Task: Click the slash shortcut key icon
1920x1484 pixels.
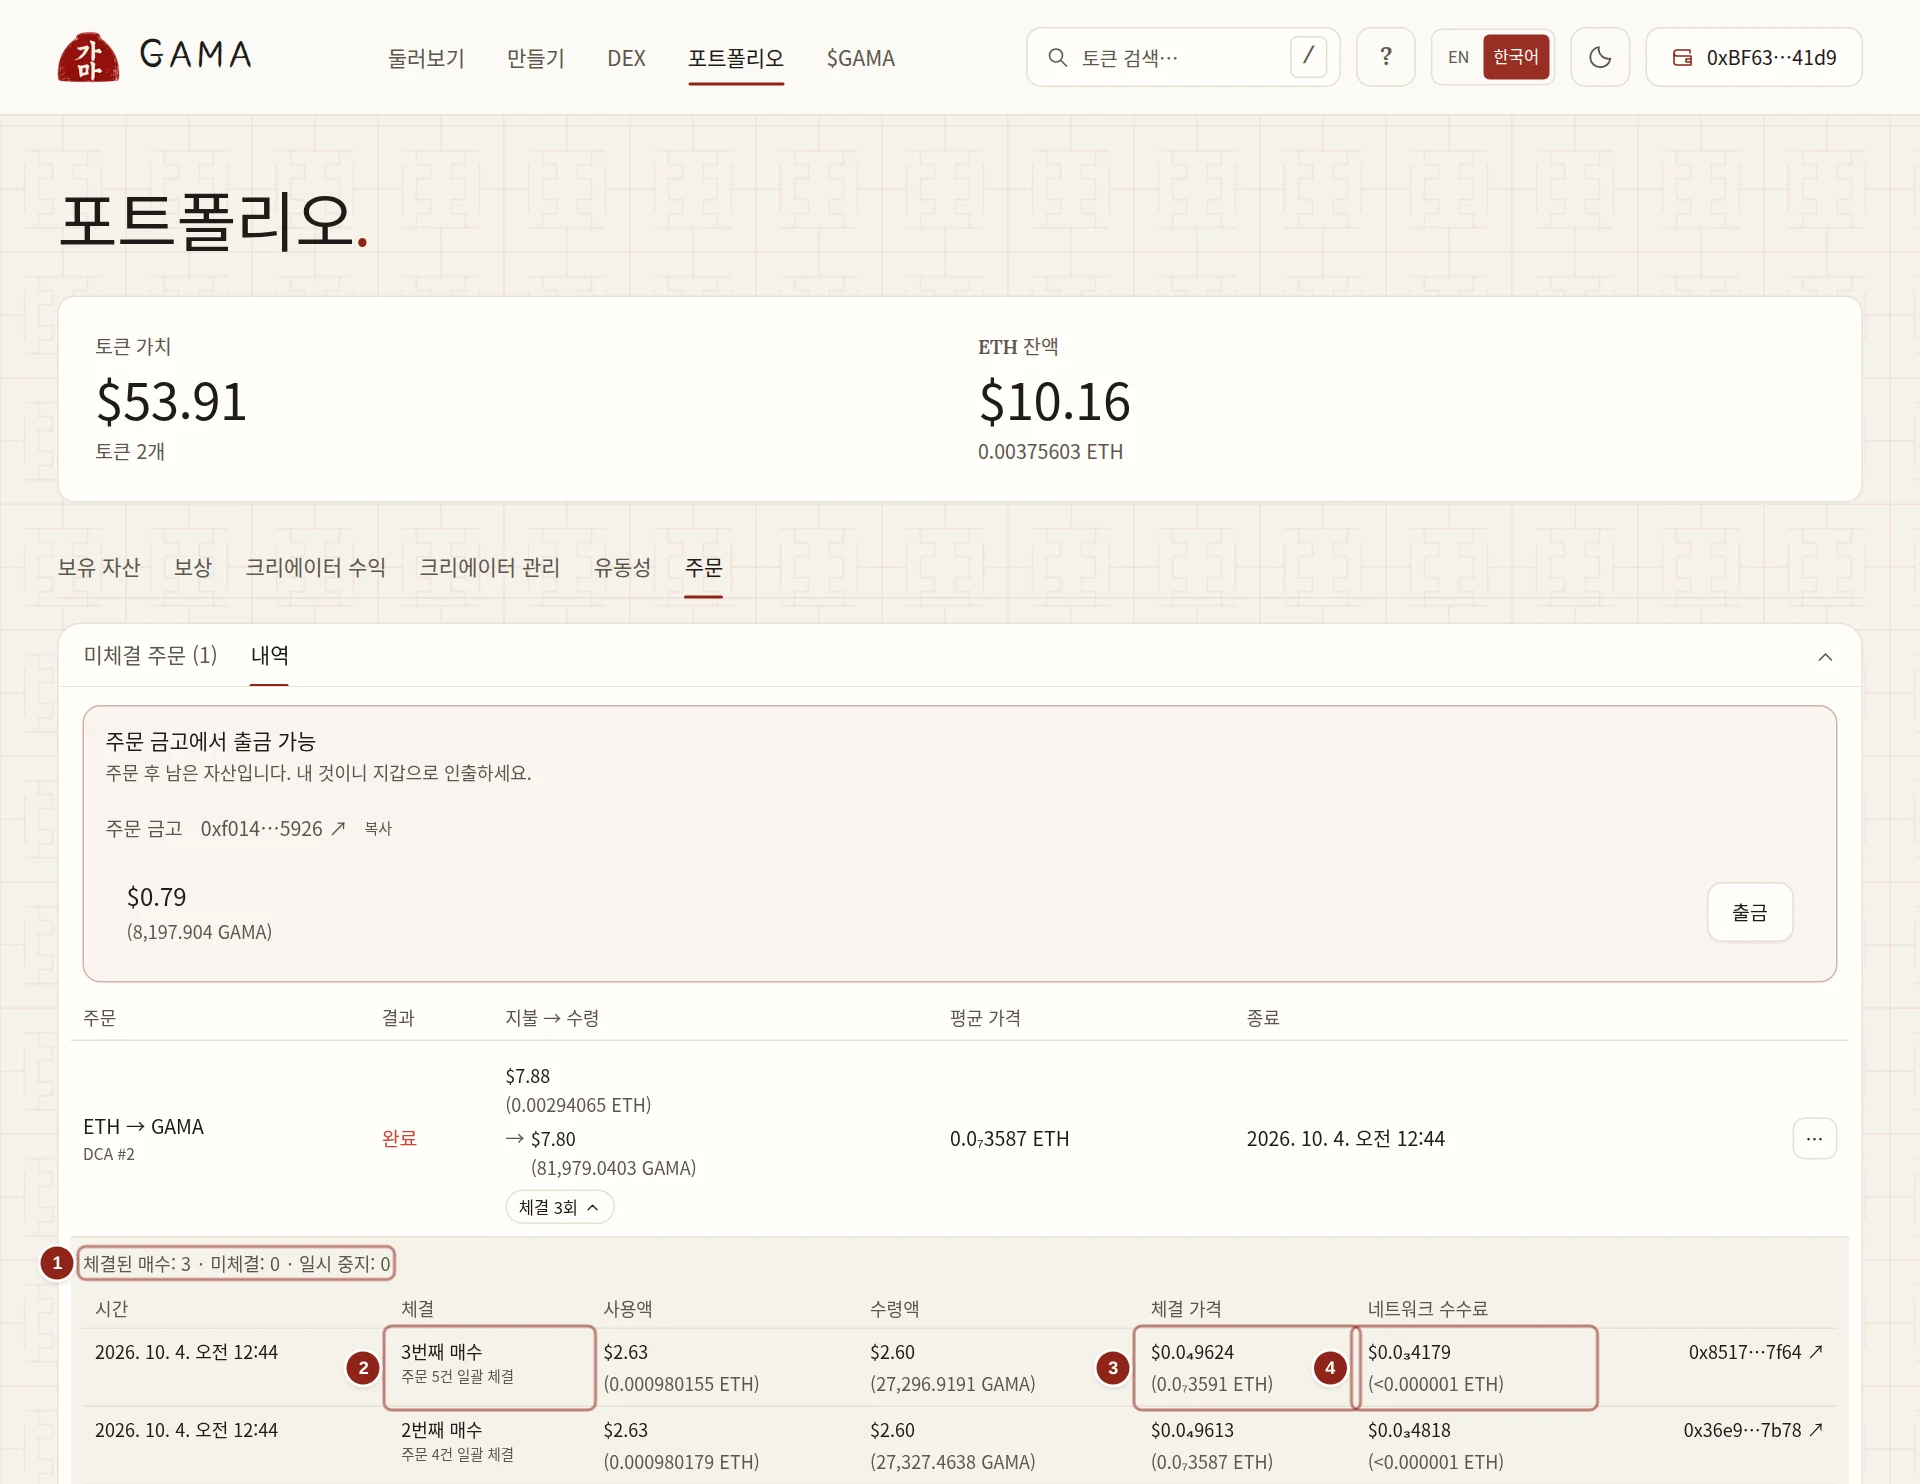Action: [1308, 57]
